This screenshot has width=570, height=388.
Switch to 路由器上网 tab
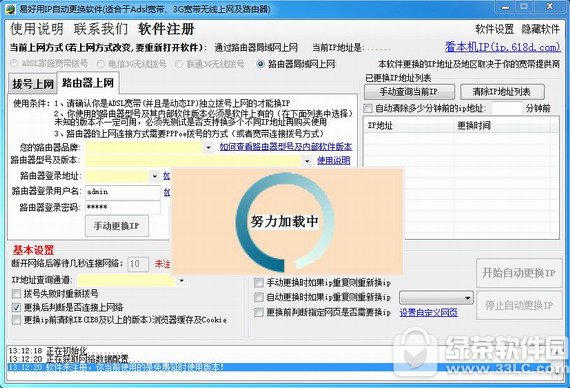pyautogui.click(x=88, y=83)
